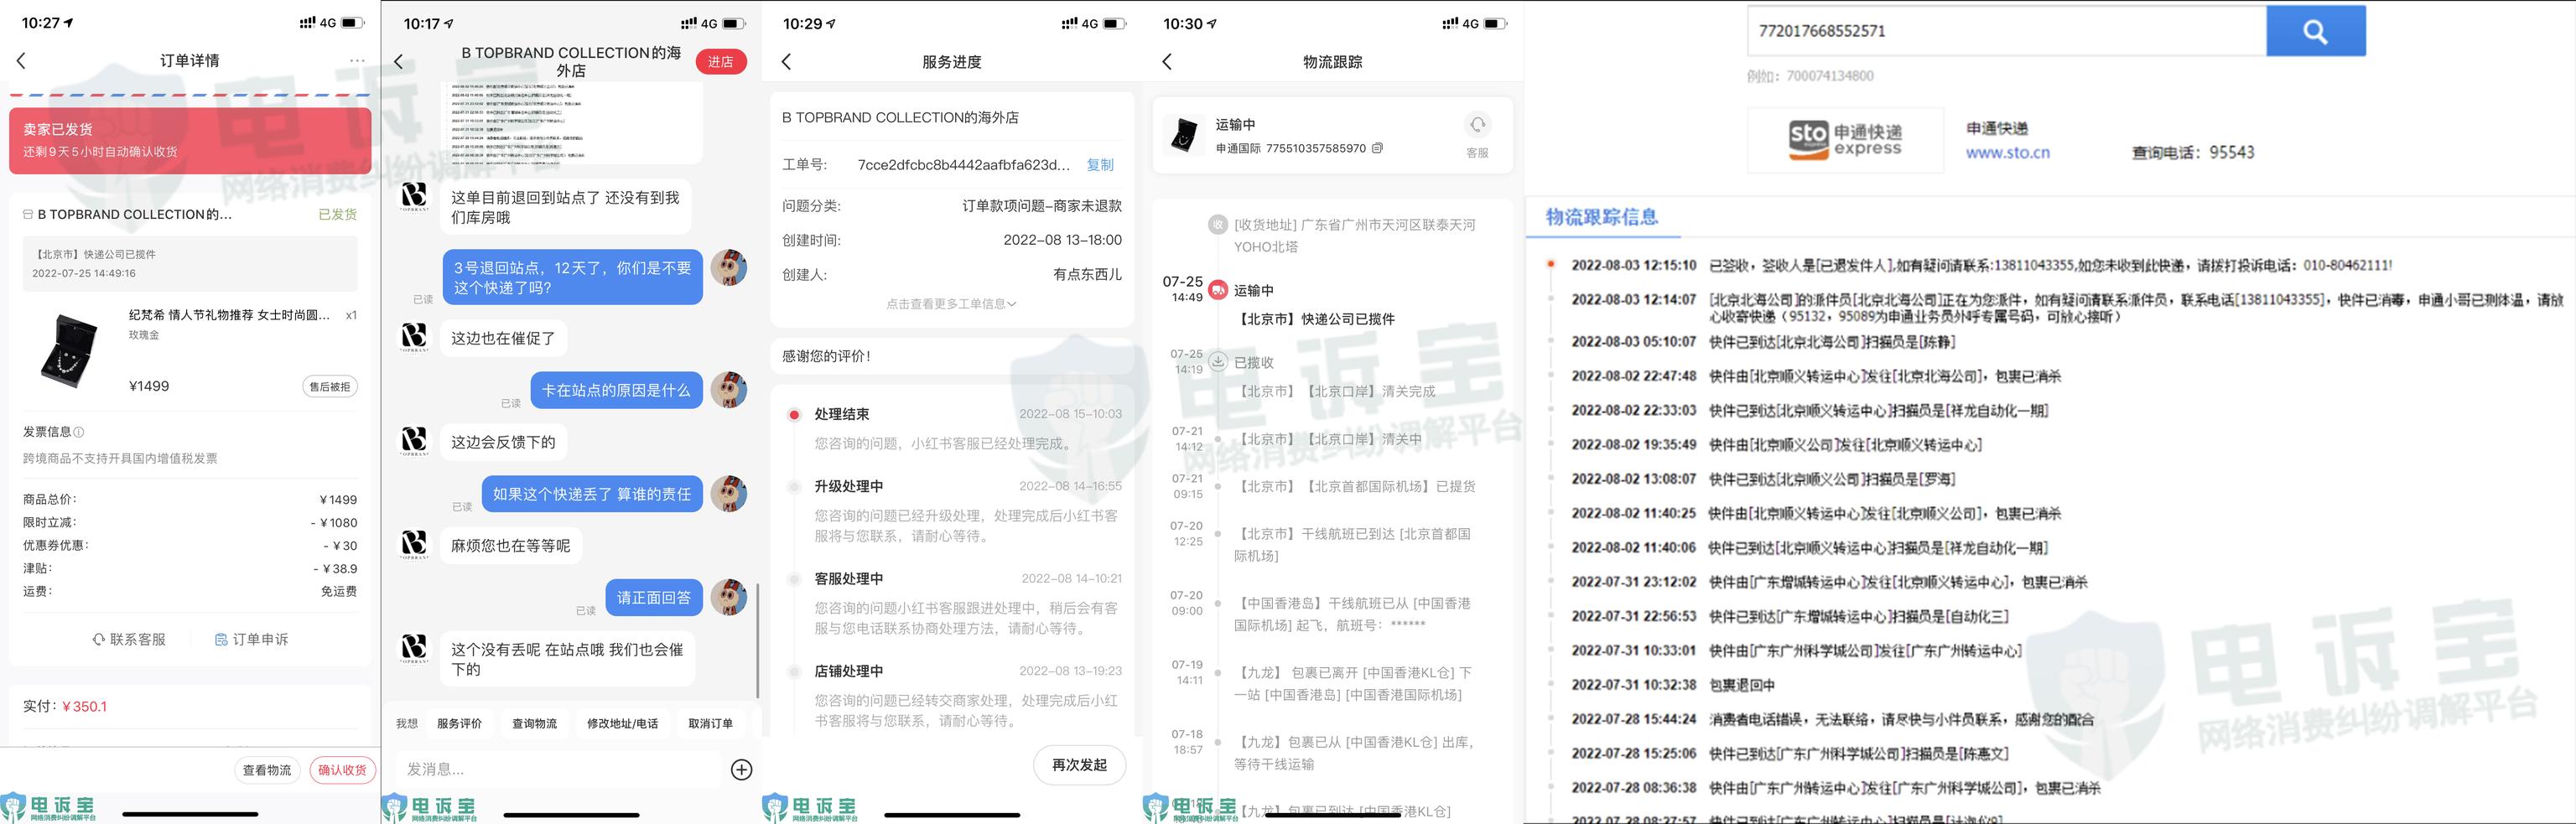Open the www.sto.cn link

pos(2008,153)
